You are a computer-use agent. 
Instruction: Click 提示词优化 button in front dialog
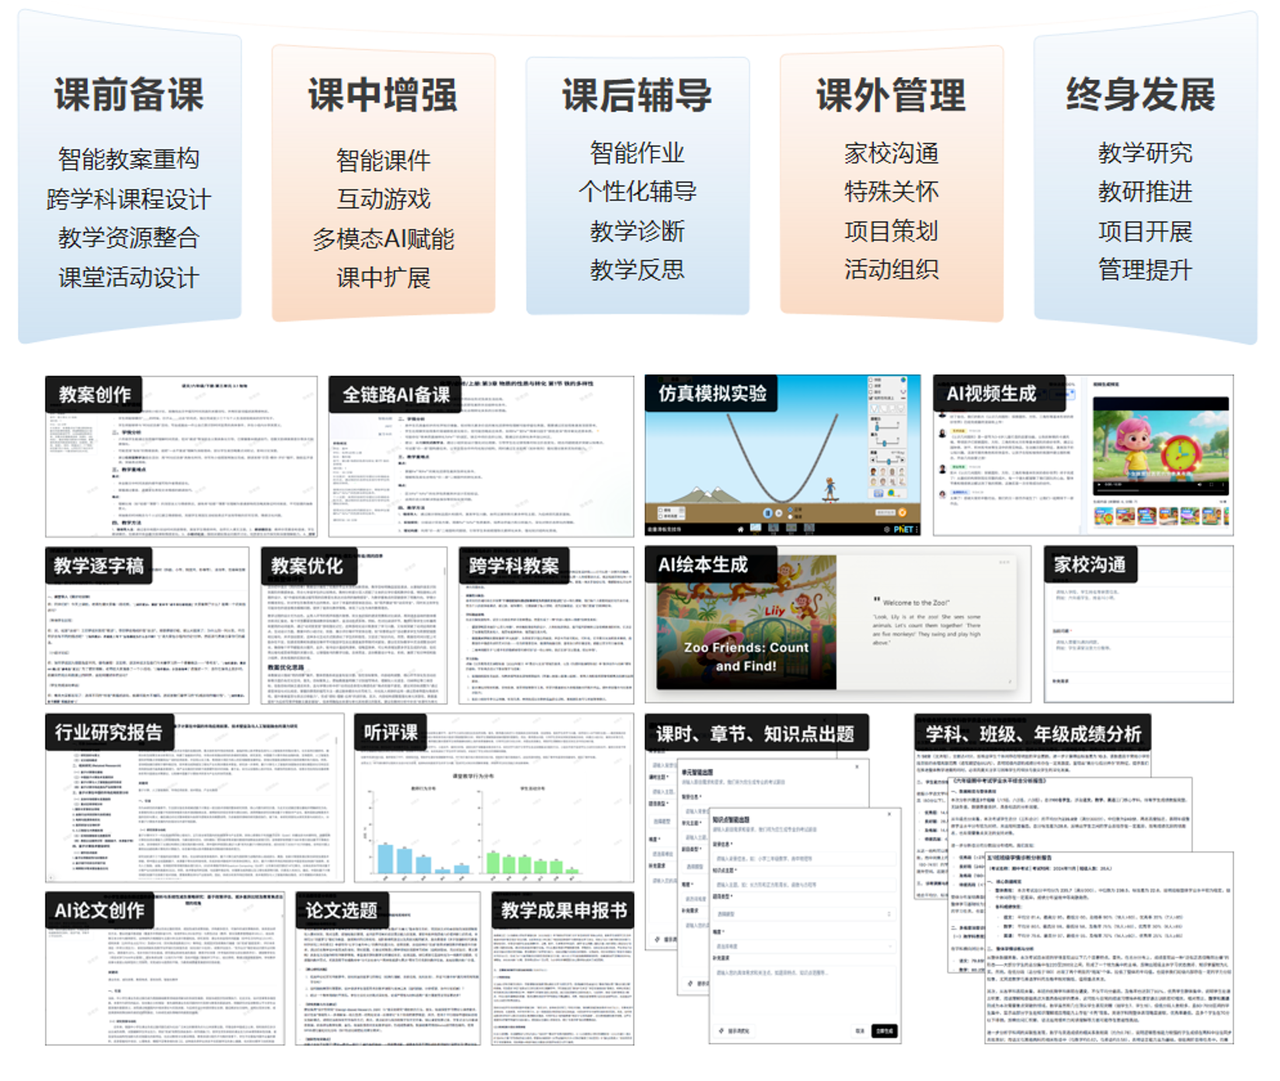[734, 1031]
